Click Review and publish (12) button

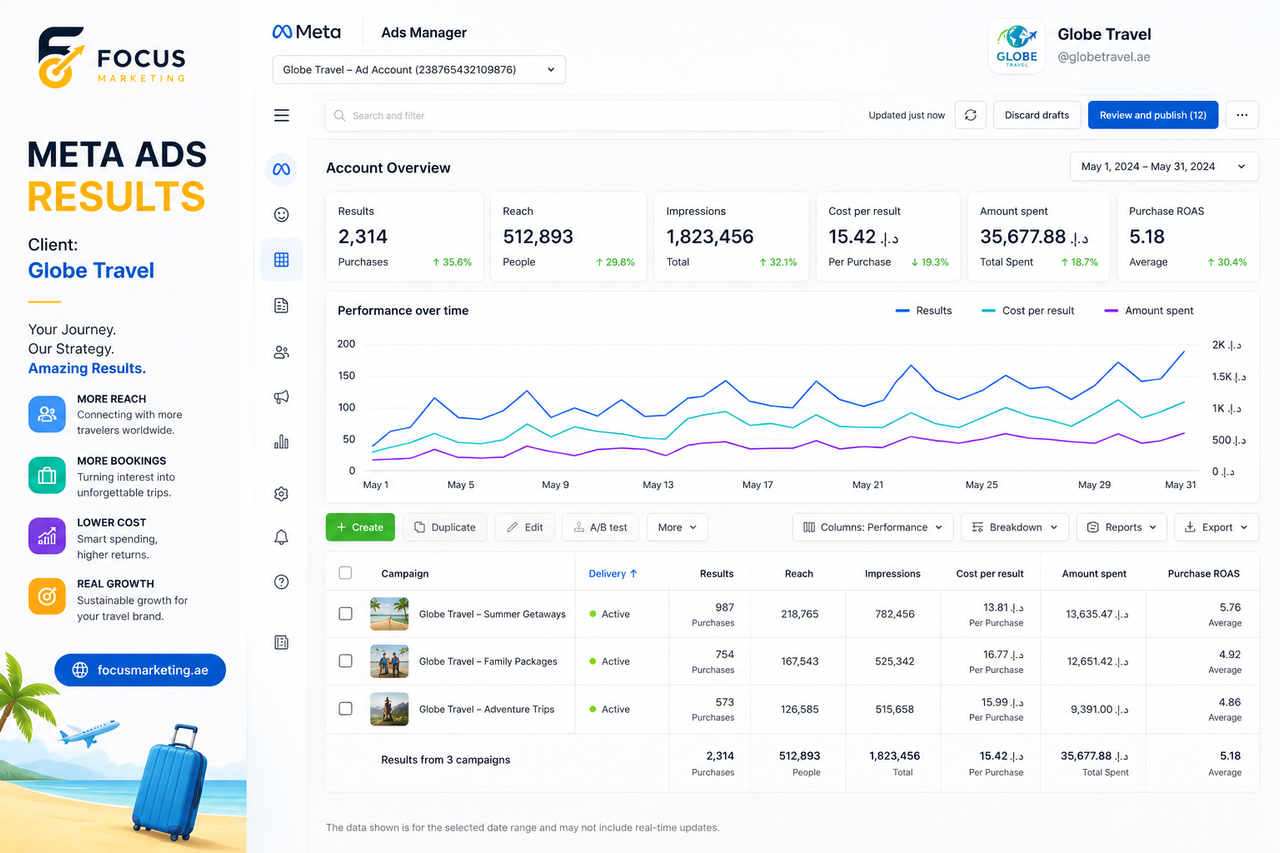tap(1153, 115)
